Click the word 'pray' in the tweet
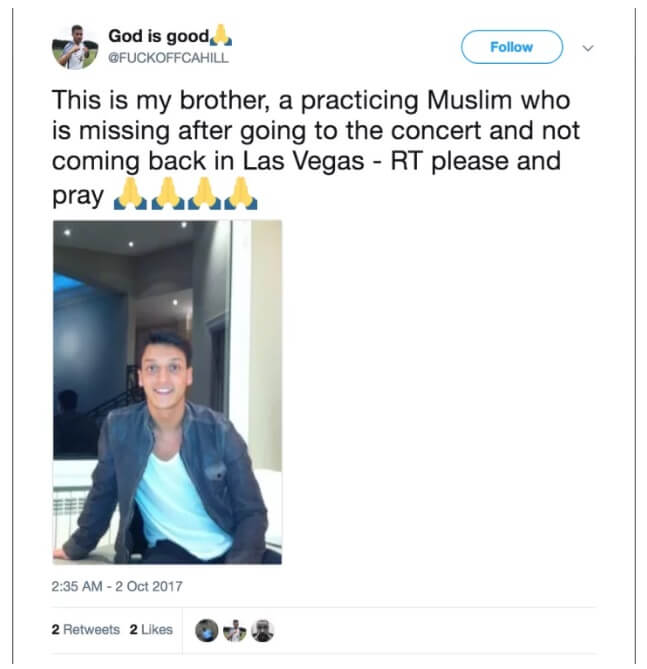 (x=77, y=196)
